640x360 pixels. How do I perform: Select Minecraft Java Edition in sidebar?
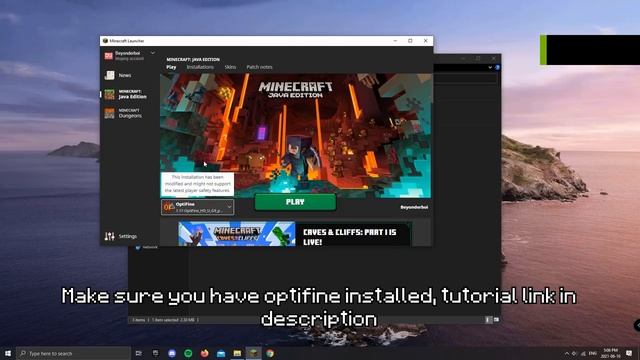(126, 94)
